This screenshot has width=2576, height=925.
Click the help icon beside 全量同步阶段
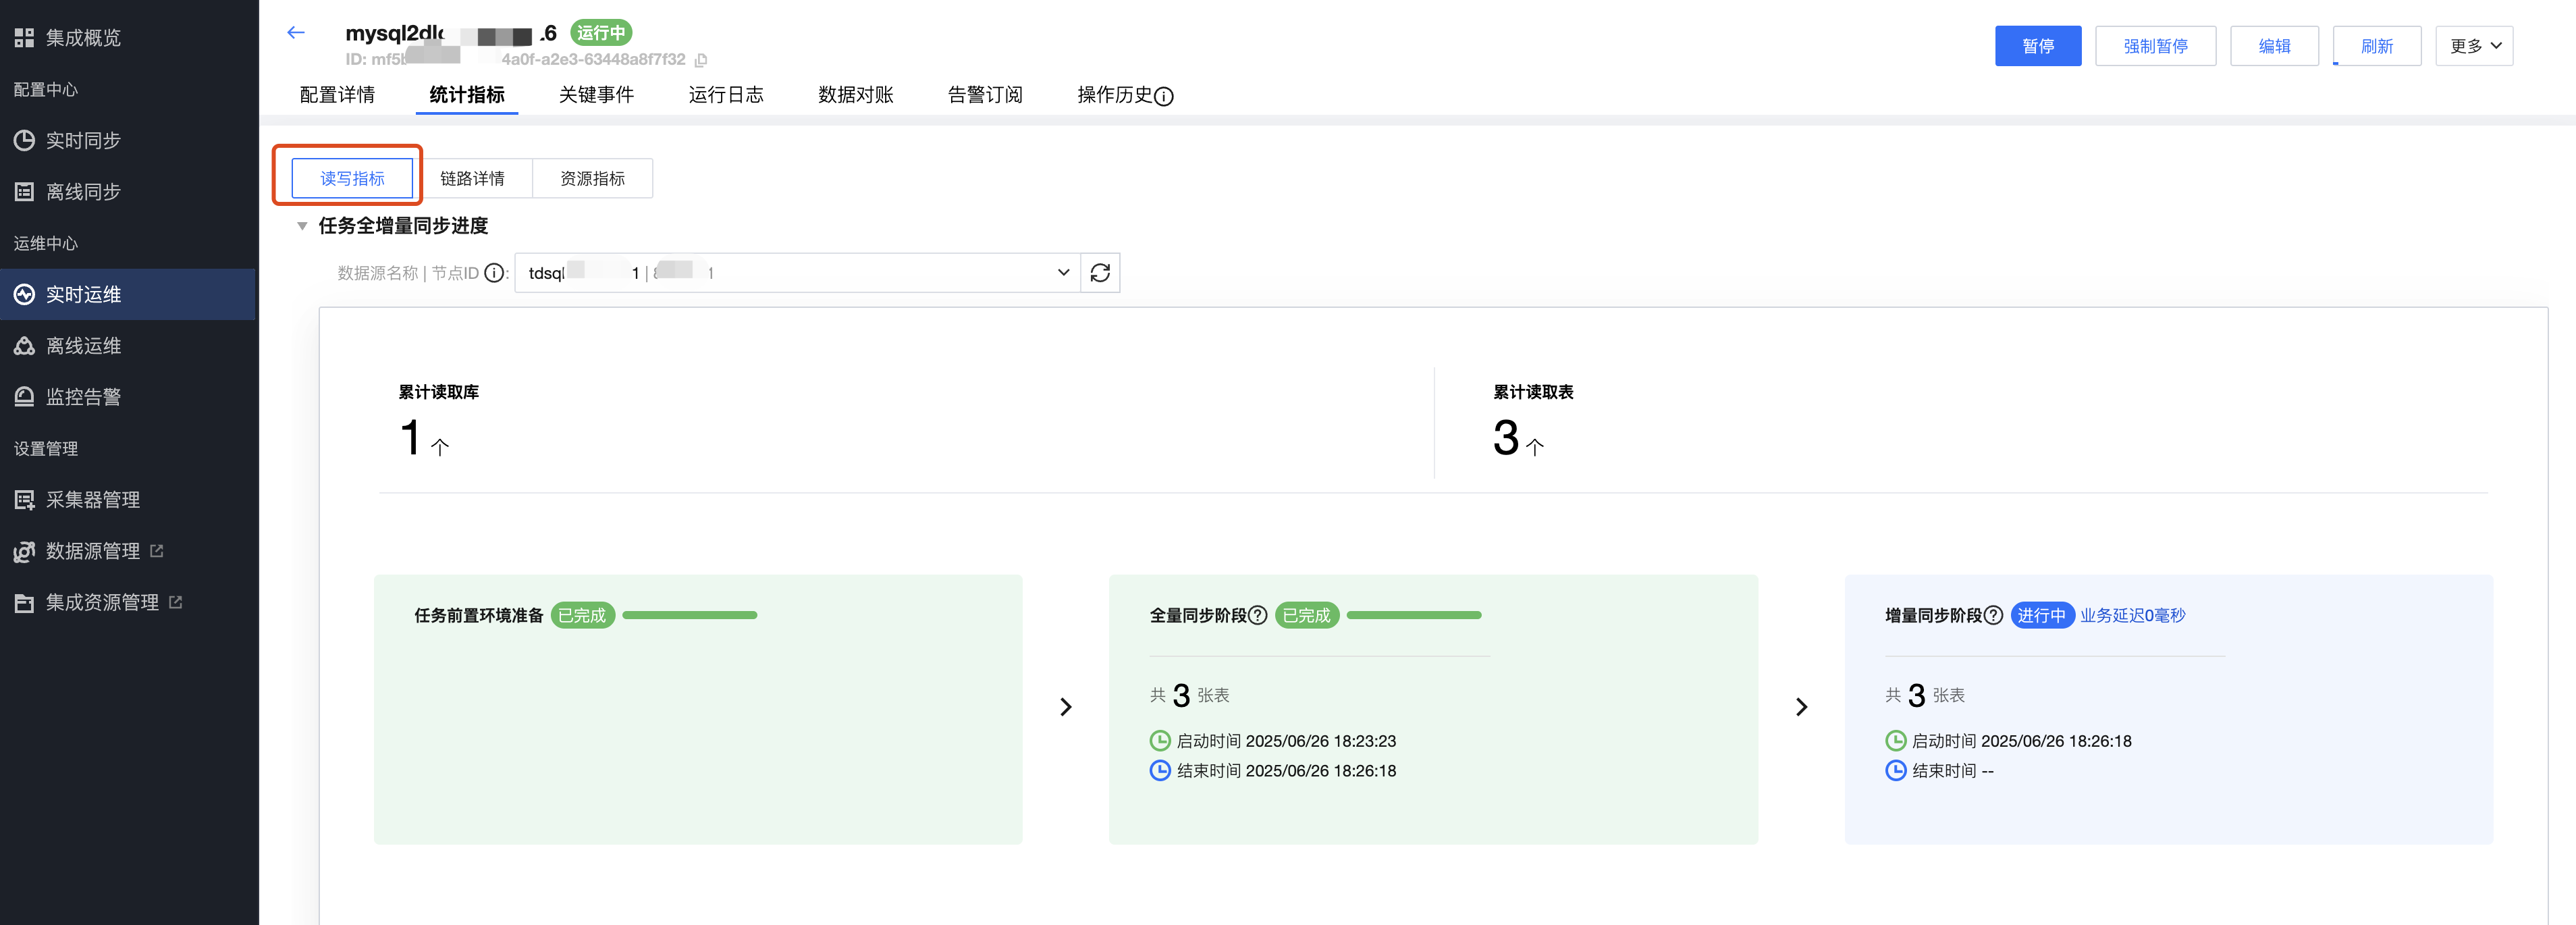(x=1258, y=615)
